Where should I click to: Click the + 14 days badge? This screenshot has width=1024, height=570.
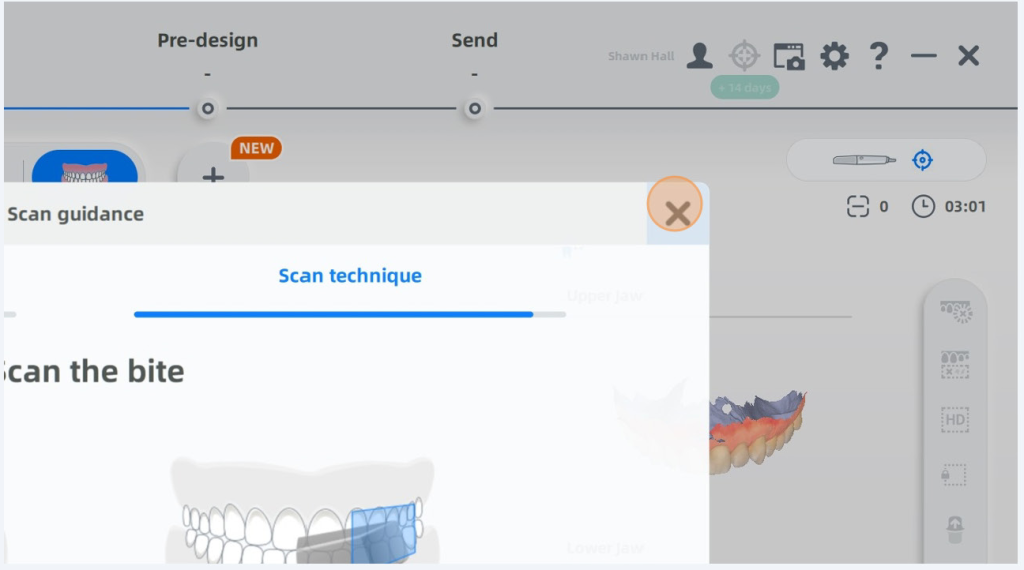click(745, 88)
